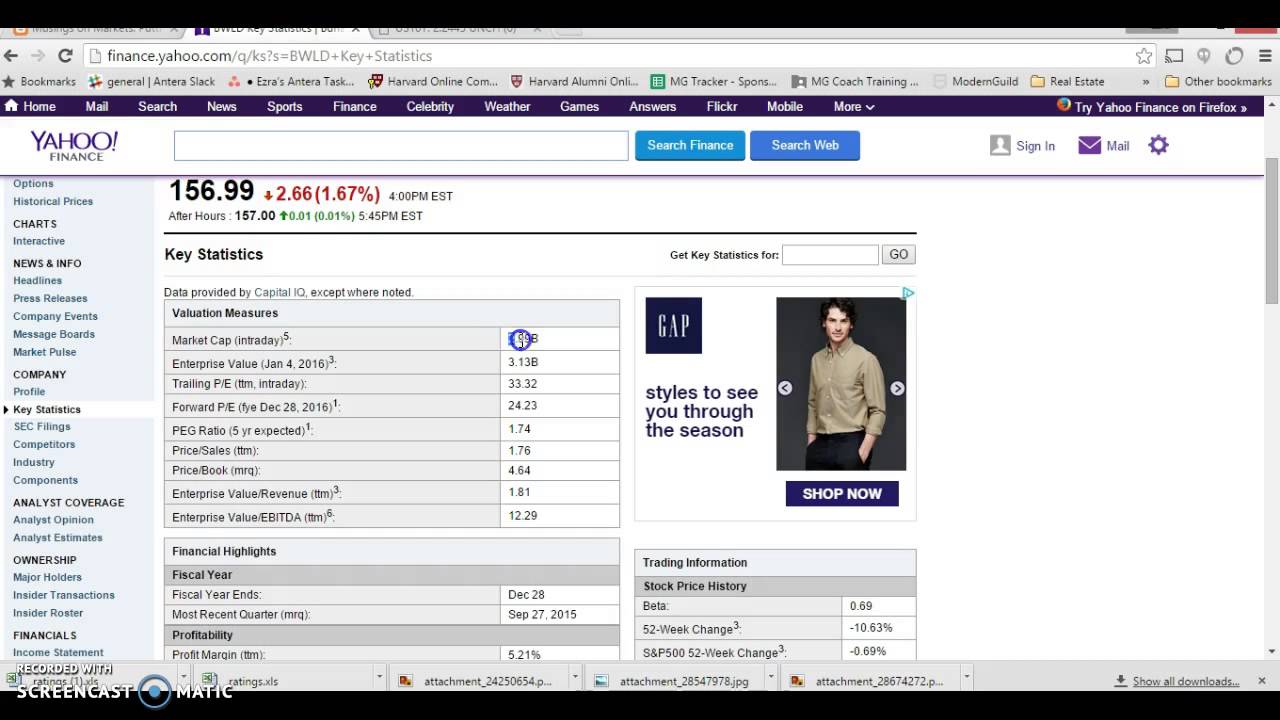Open Finance in the Yahoo nav bar
Screen dimensions: 1280x720
[355, 106]
